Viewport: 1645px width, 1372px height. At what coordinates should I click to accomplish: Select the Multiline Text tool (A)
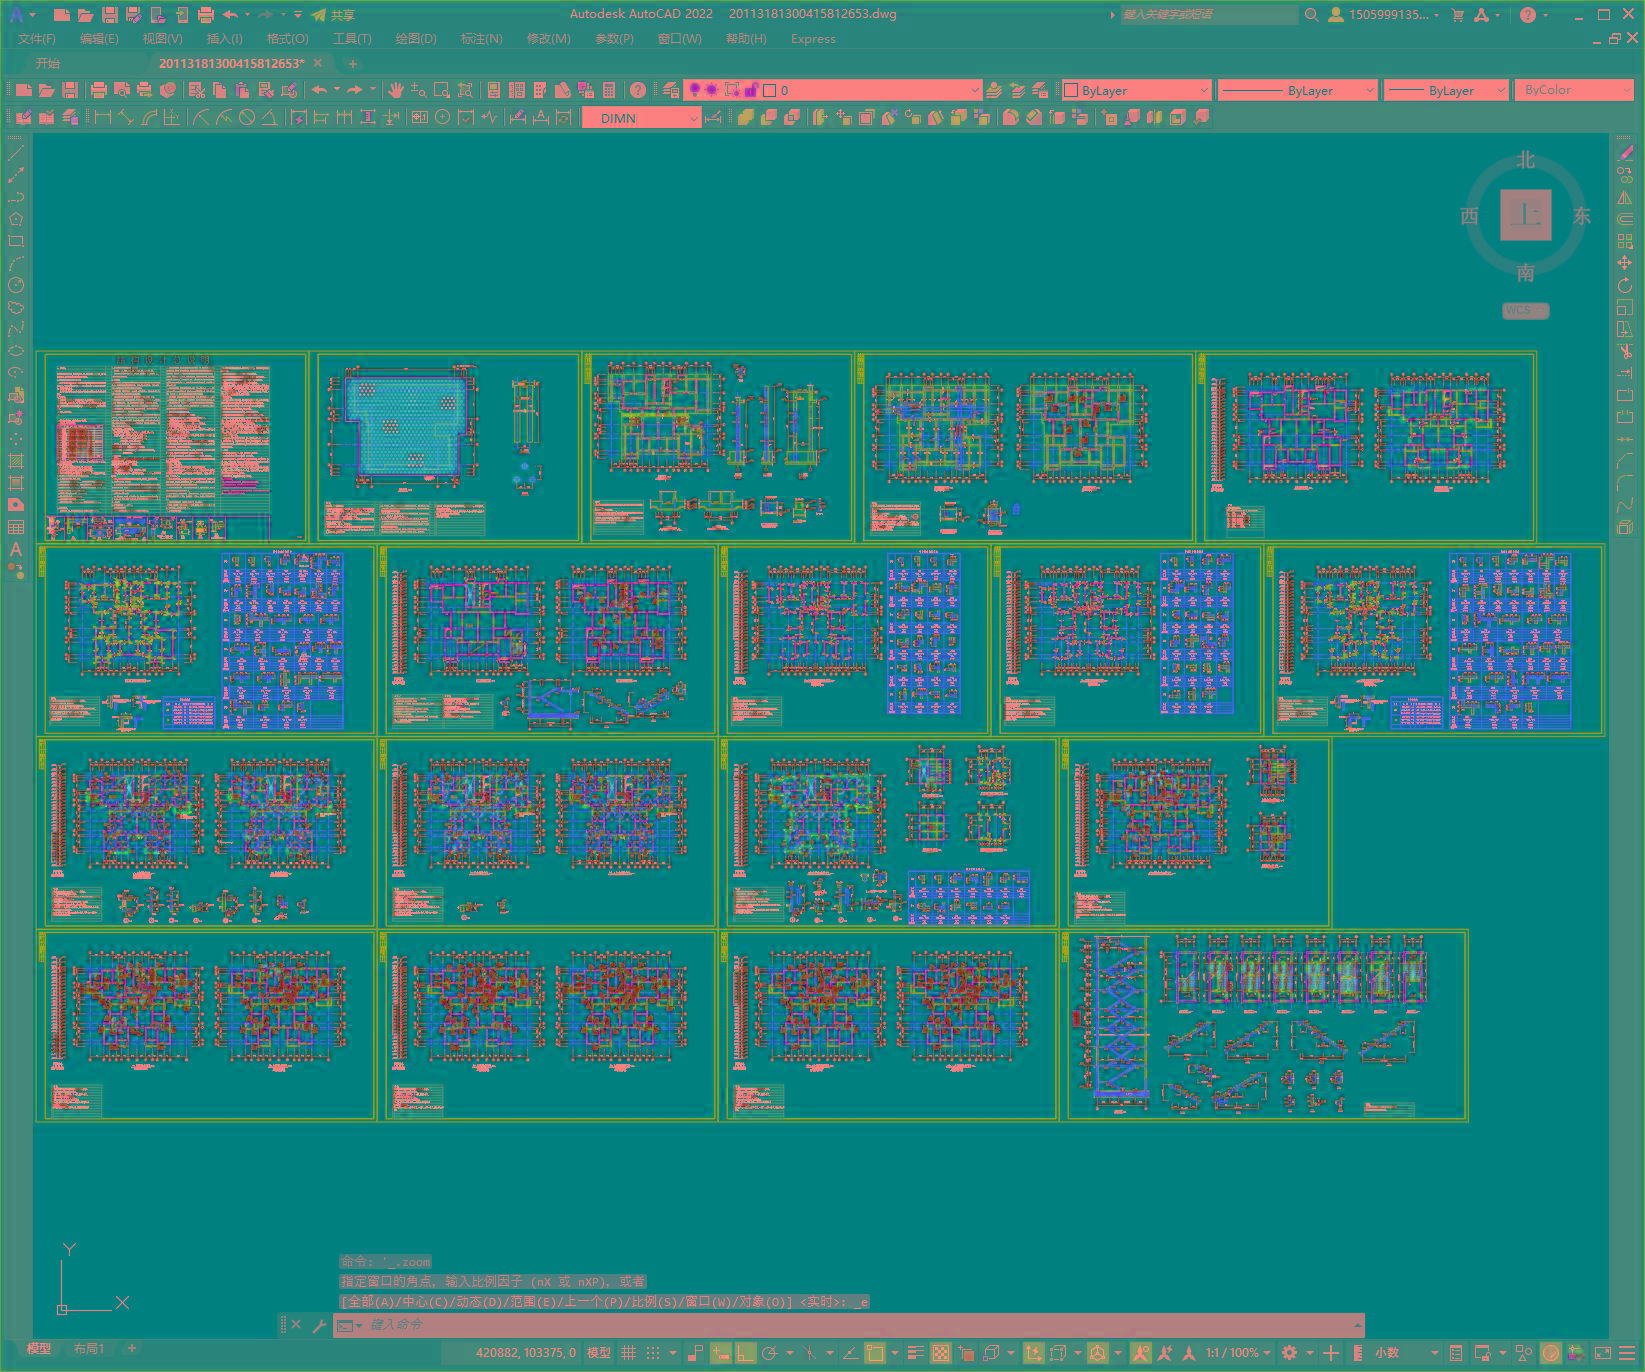point(16,549)
